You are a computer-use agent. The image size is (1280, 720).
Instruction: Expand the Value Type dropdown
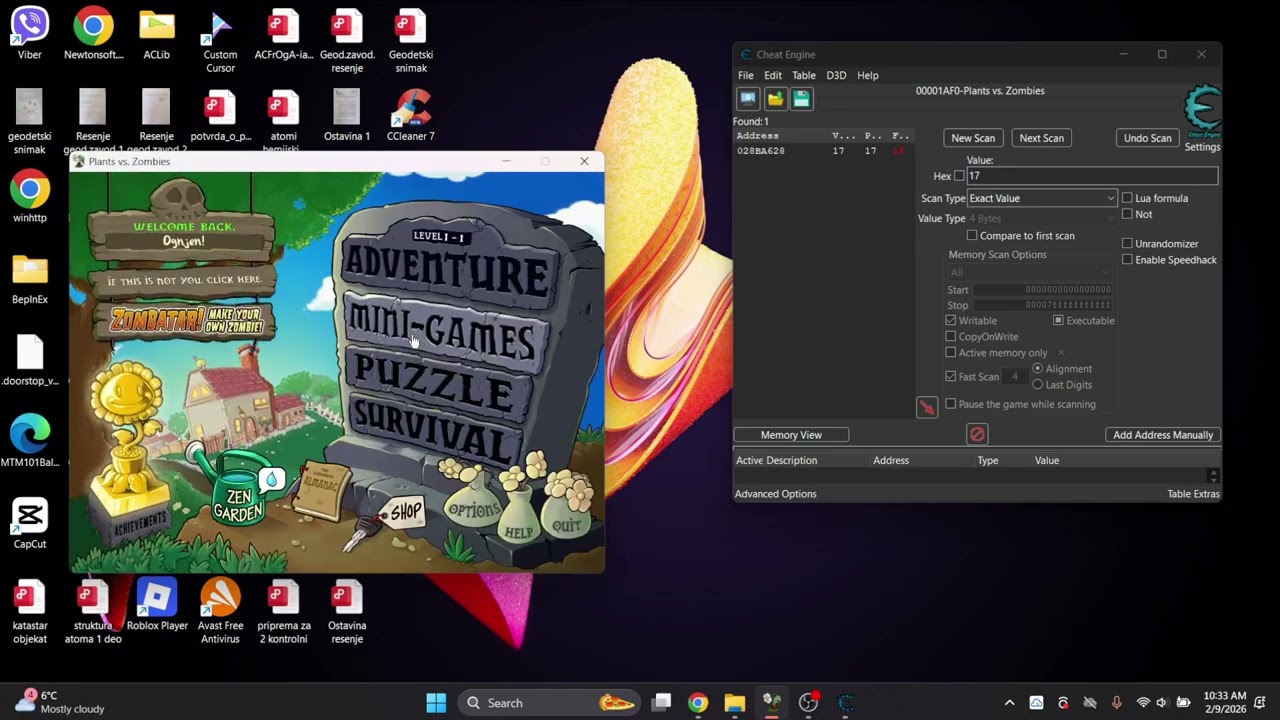(x=1041, y=218)
